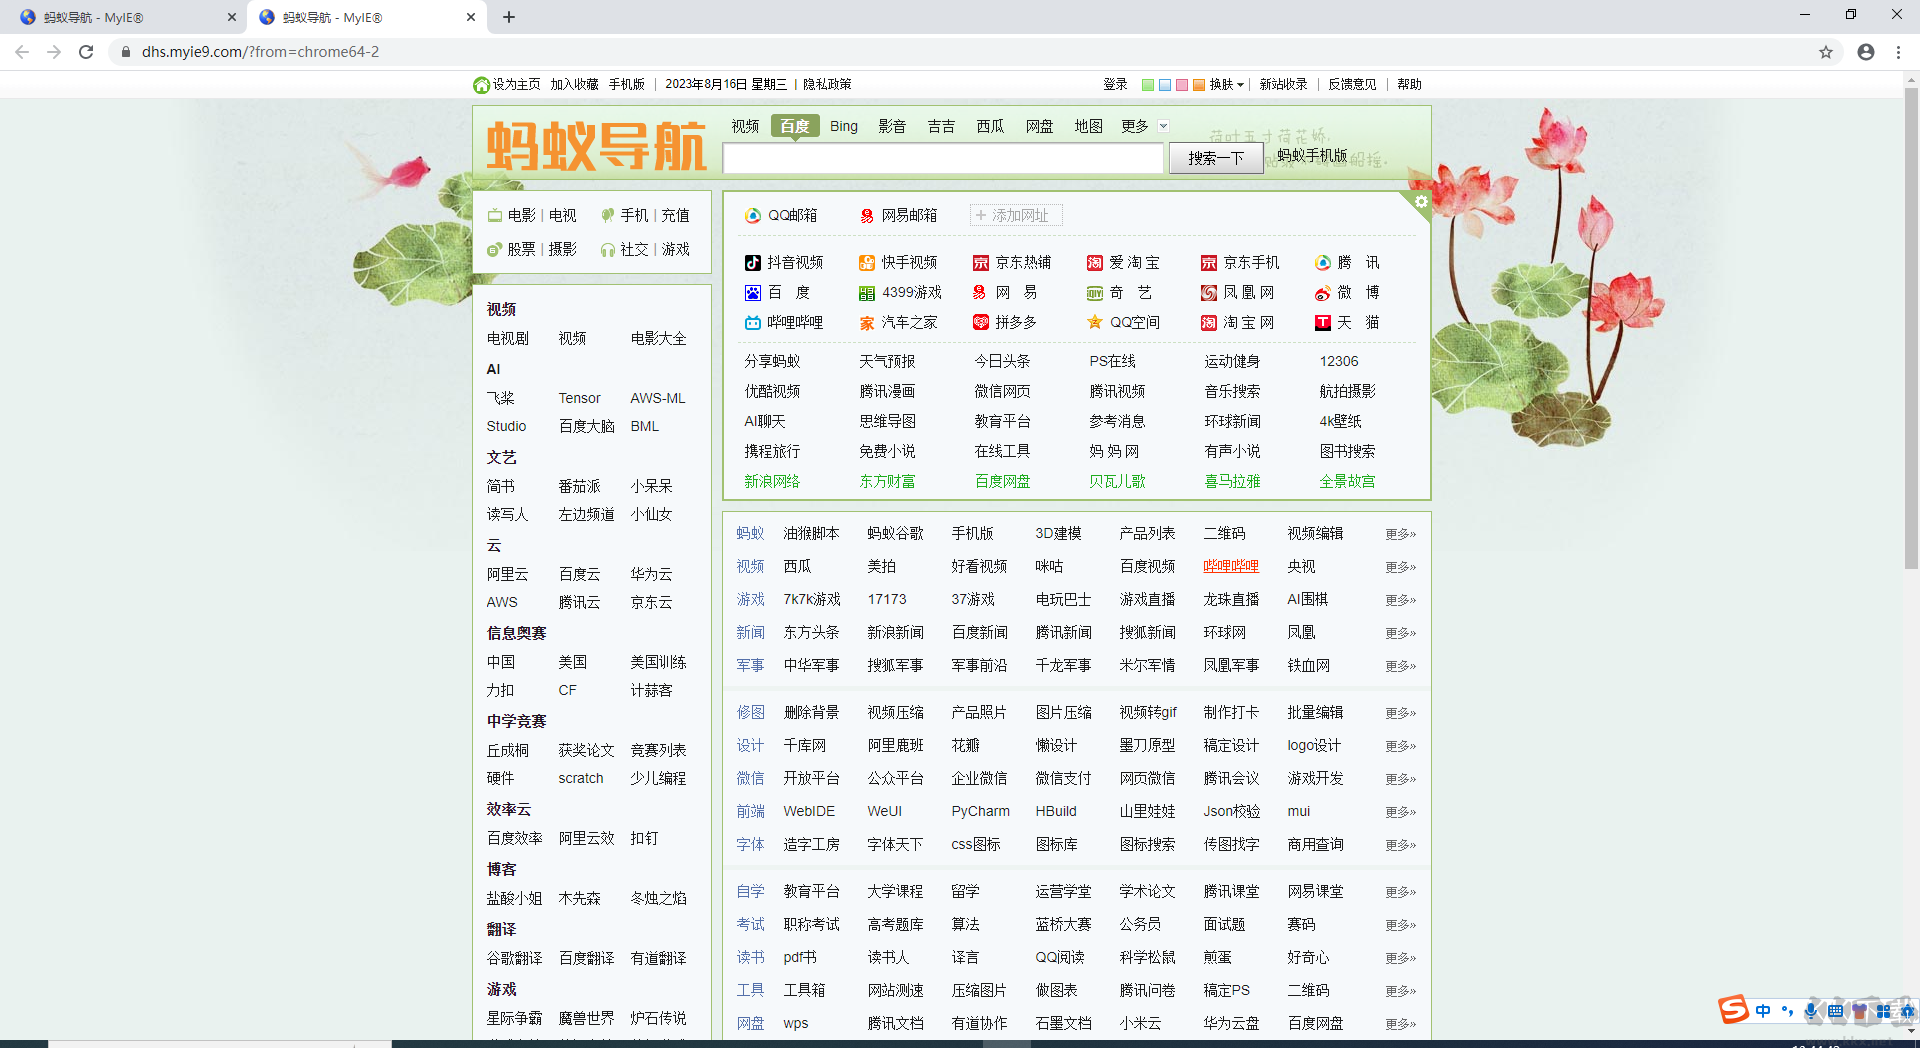Toggle punctuation mode in Sogou toolbar
Image resolution: width=1920 pixels, height=1048 pixels.
click(x=1788, y=1012)
